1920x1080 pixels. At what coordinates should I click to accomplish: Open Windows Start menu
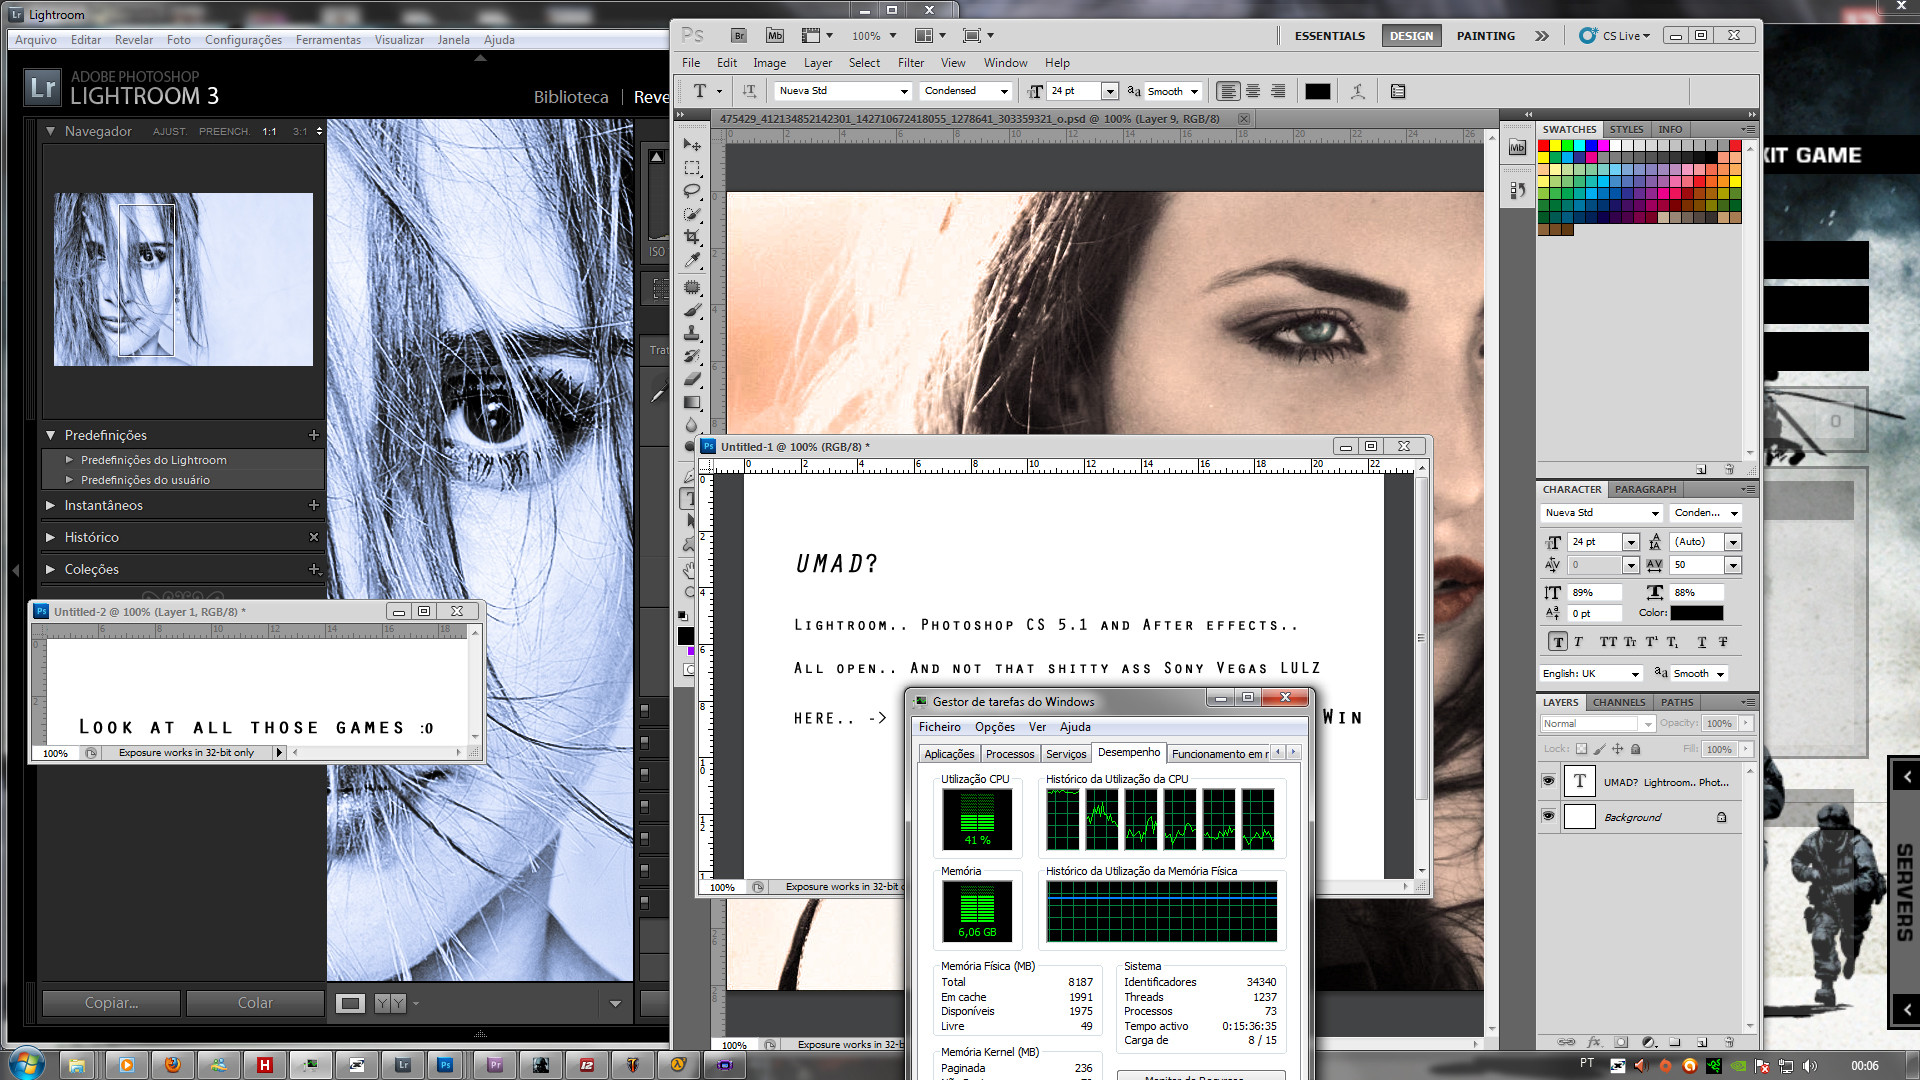pos(27,1062)
